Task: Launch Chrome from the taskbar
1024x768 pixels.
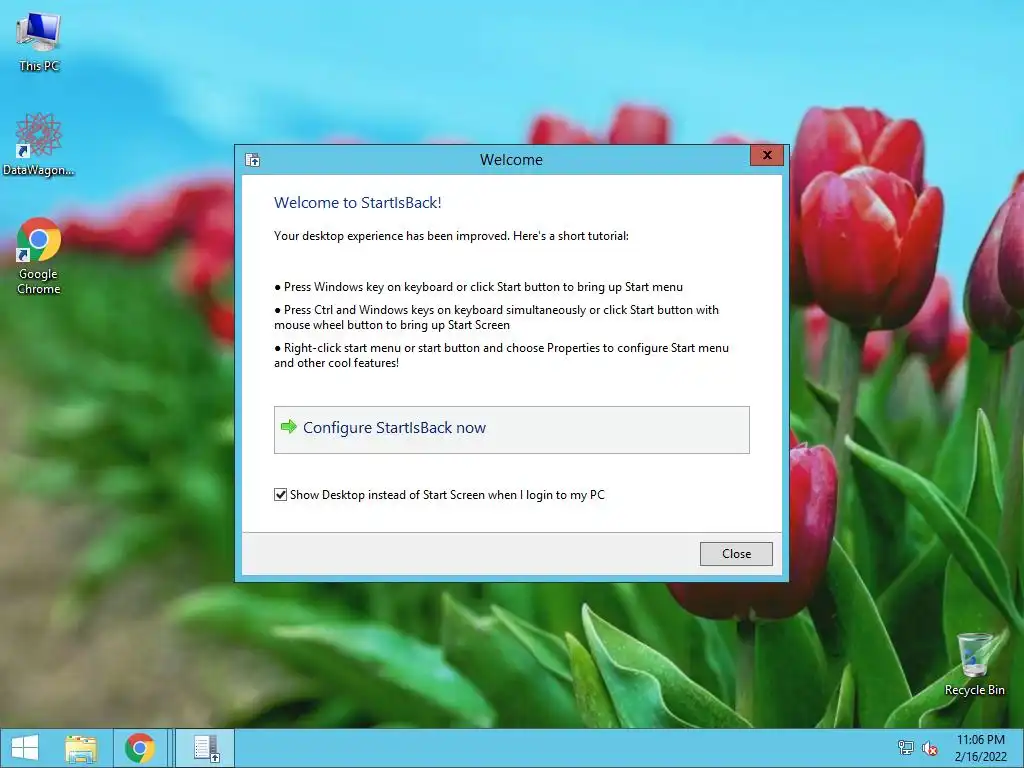Action: point(140,748)
